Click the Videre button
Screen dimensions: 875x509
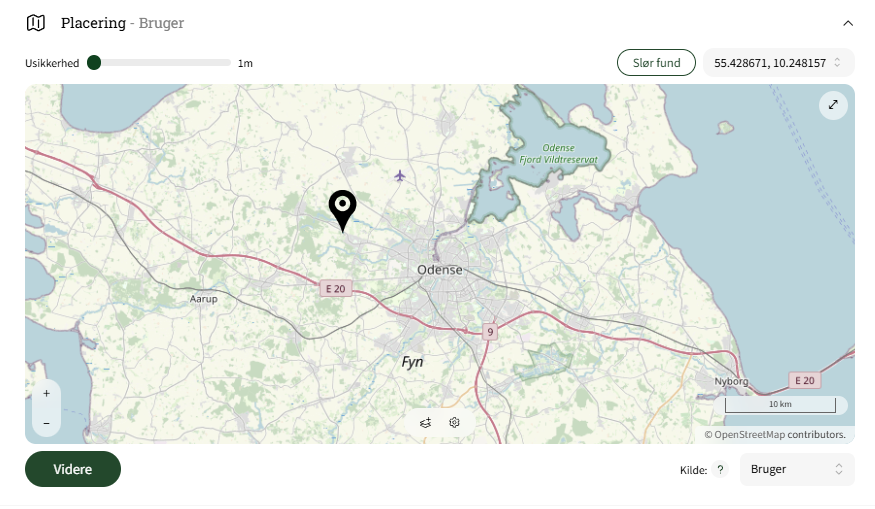[73, 469]
